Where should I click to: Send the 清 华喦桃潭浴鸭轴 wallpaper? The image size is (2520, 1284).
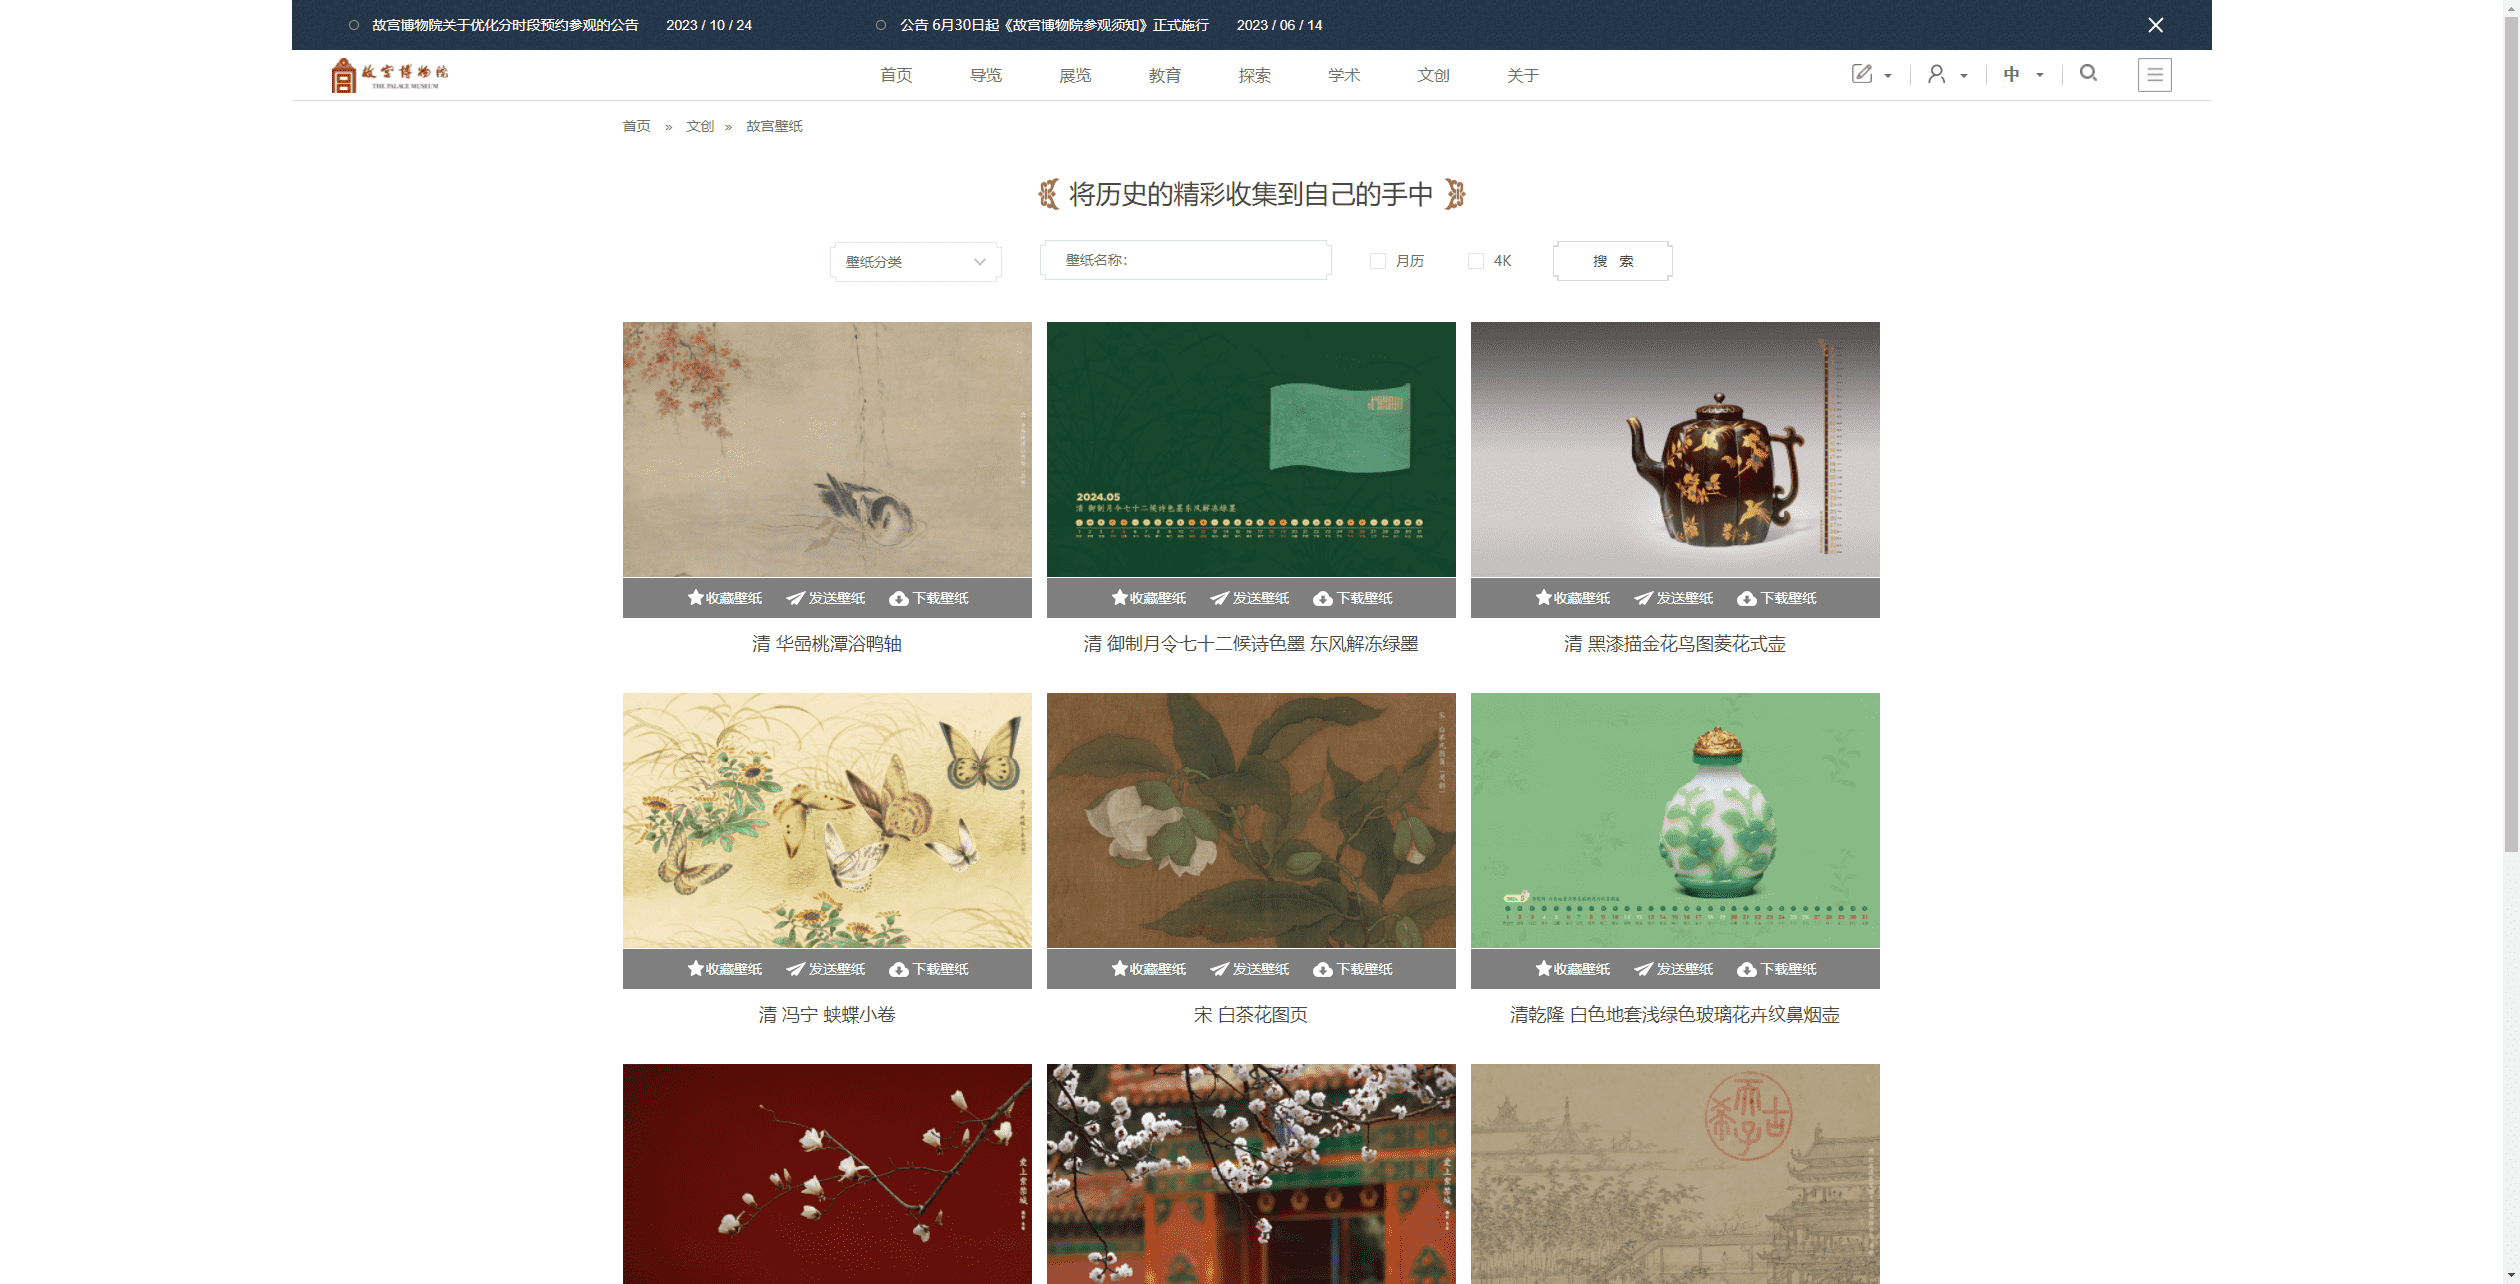pos(826,598)
